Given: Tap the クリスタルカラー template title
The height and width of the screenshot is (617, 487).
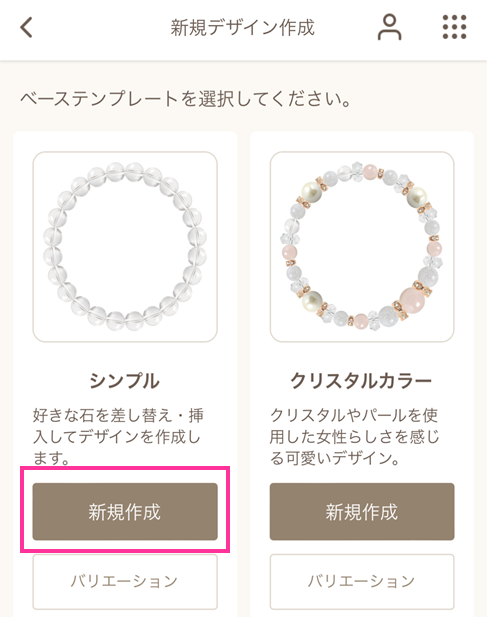Looking at the screenshot, I should coord(361,381).
